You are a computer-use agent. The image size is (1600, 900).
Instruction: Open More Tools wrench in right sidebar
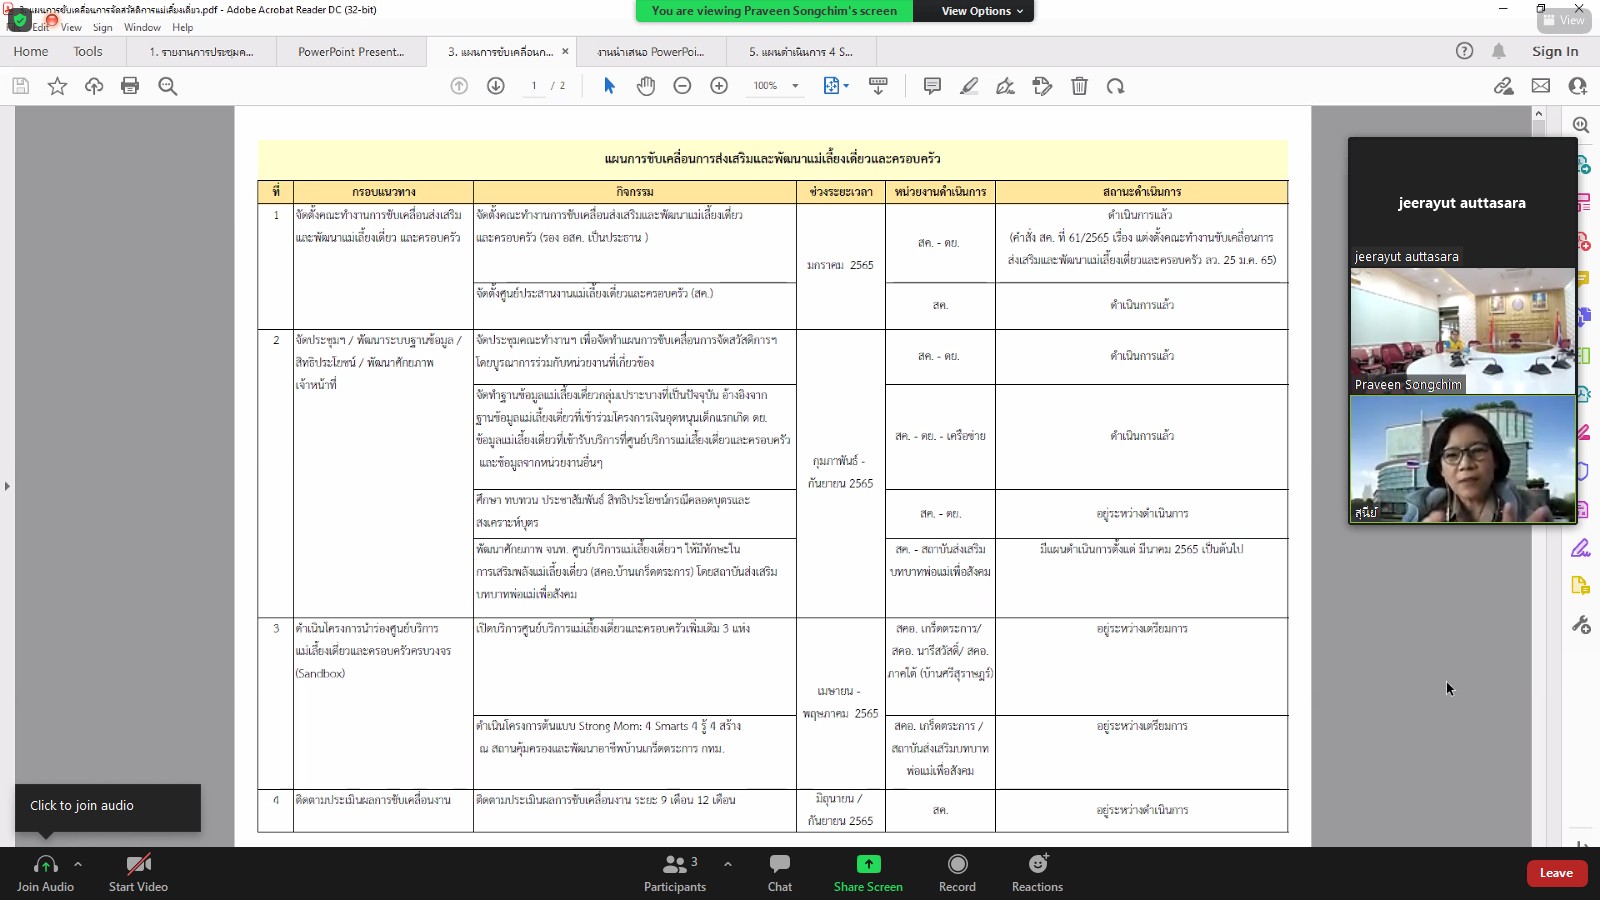(x=1581, y=625)
